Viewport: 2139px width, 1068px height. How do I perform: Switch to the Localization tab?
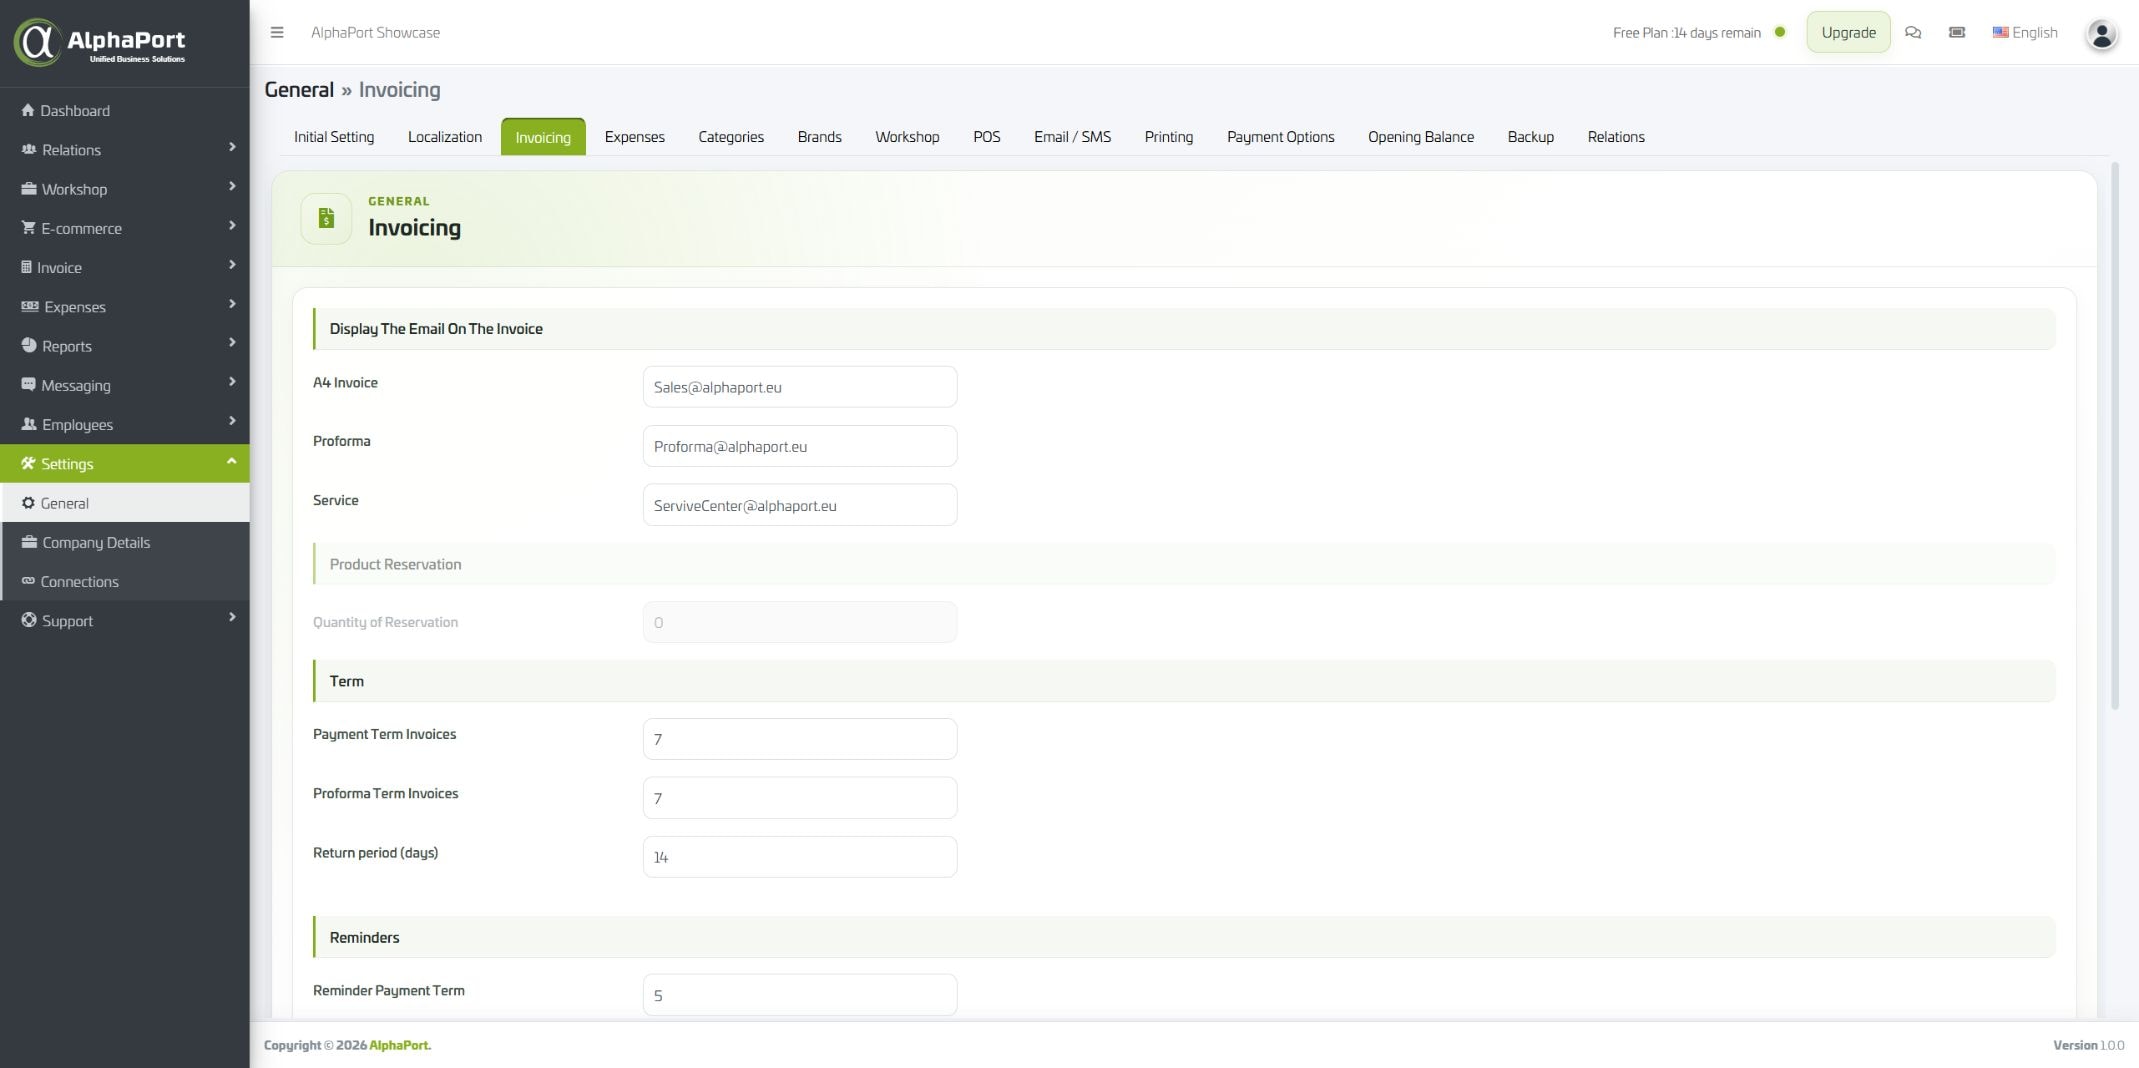445,137
